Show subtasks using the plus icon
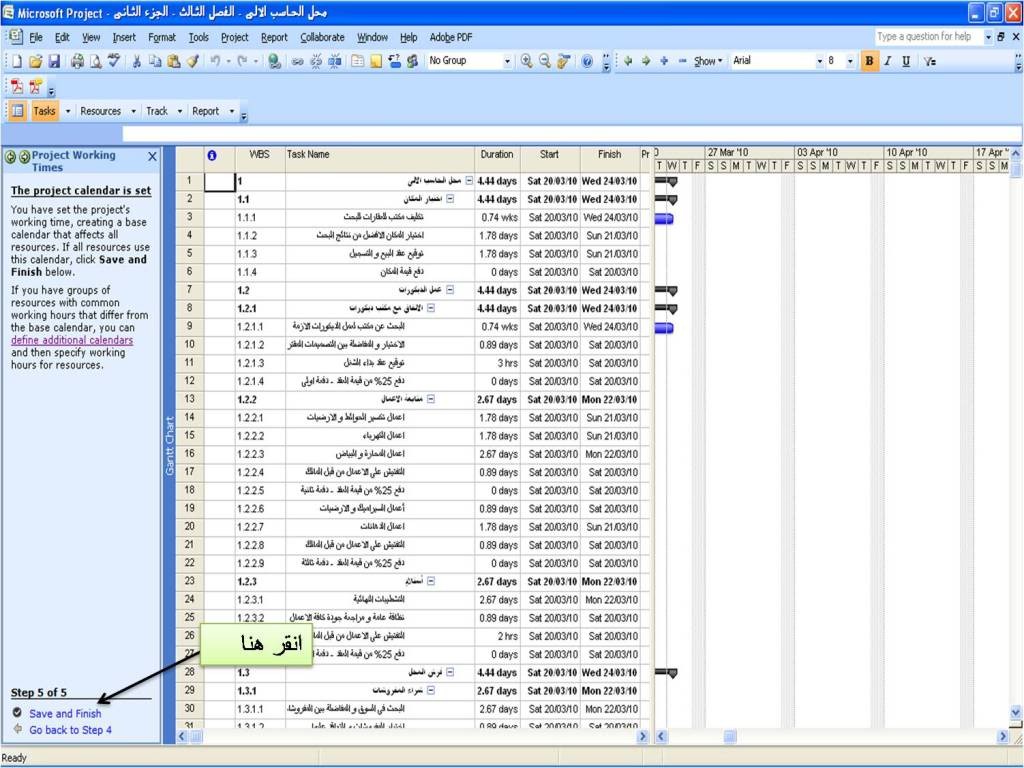This screenshot has height=768, width=1024. pos(664,61)
